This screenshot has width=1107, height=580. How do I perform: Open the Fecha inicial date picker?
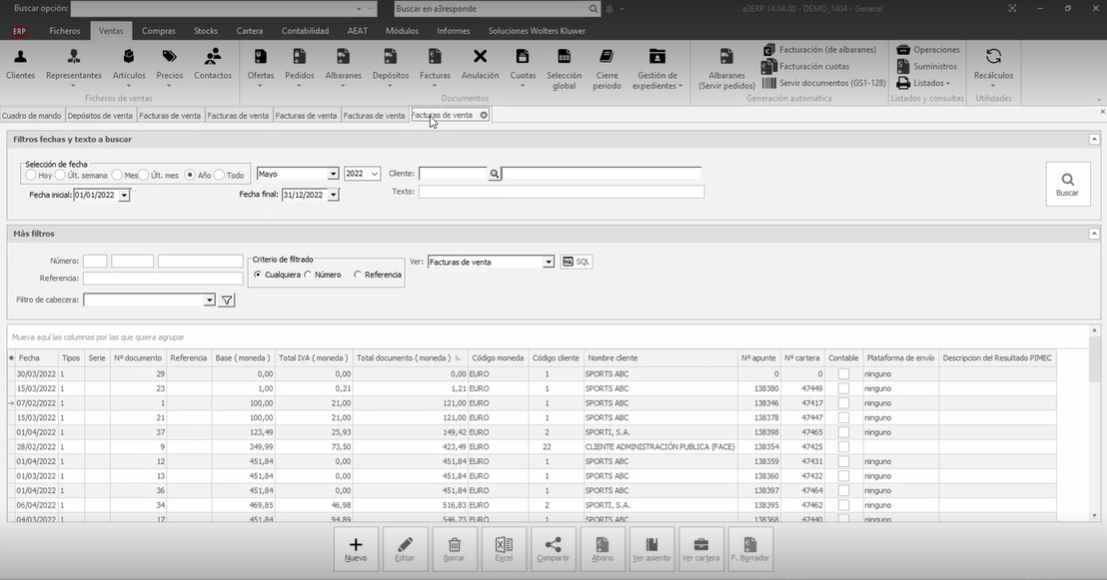124,195
